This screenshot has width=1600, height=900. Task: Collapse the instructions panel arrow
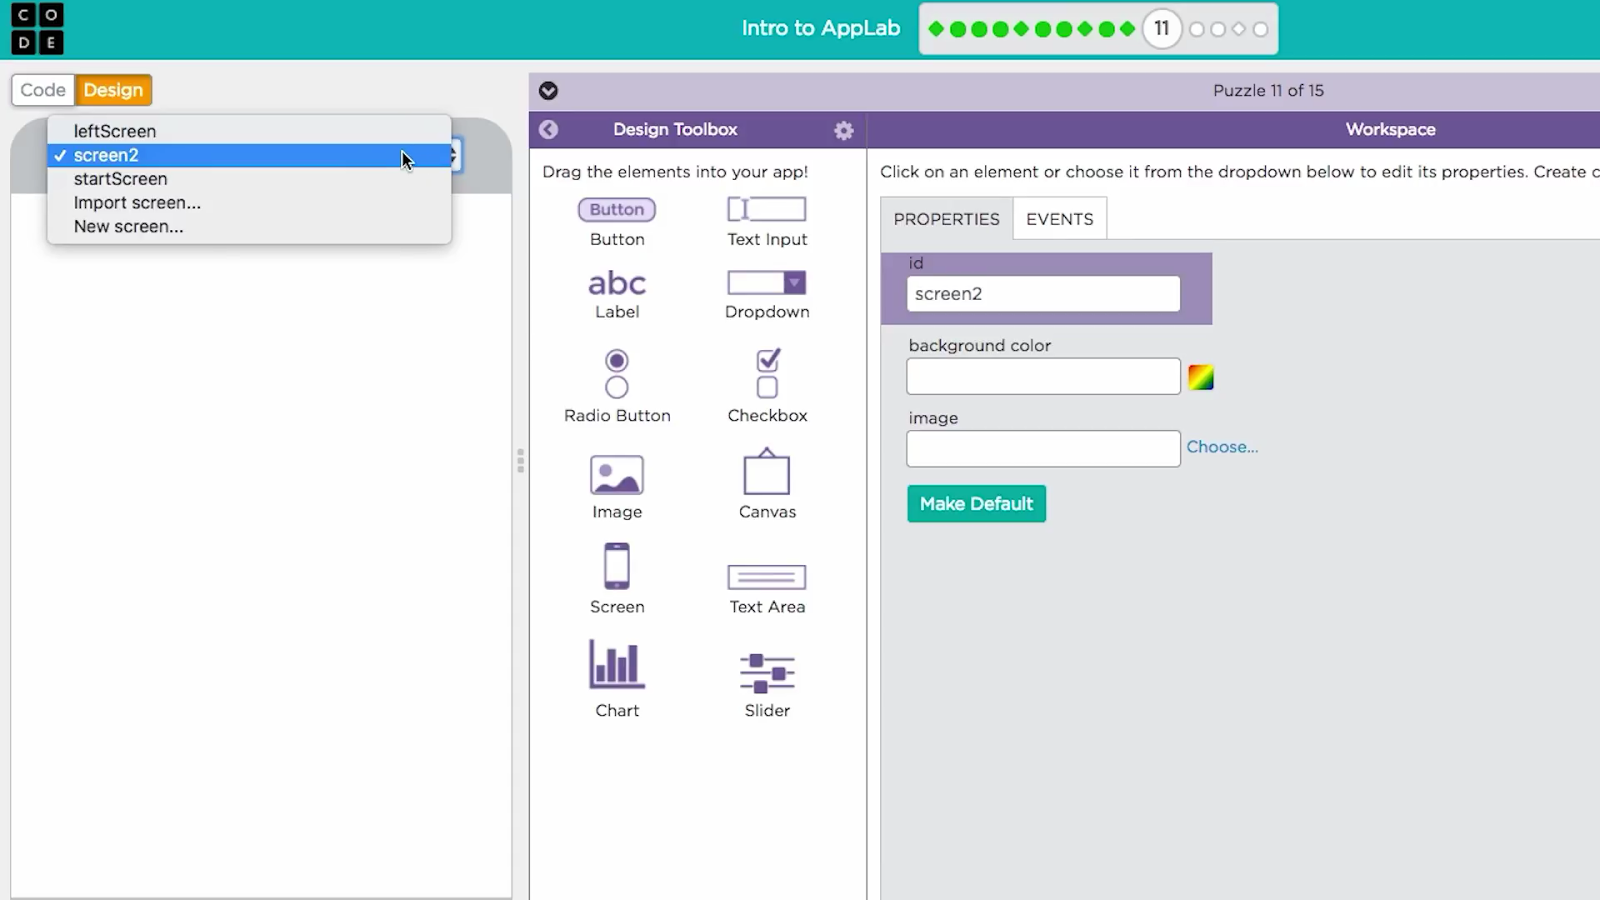click(x=548, y=91)
